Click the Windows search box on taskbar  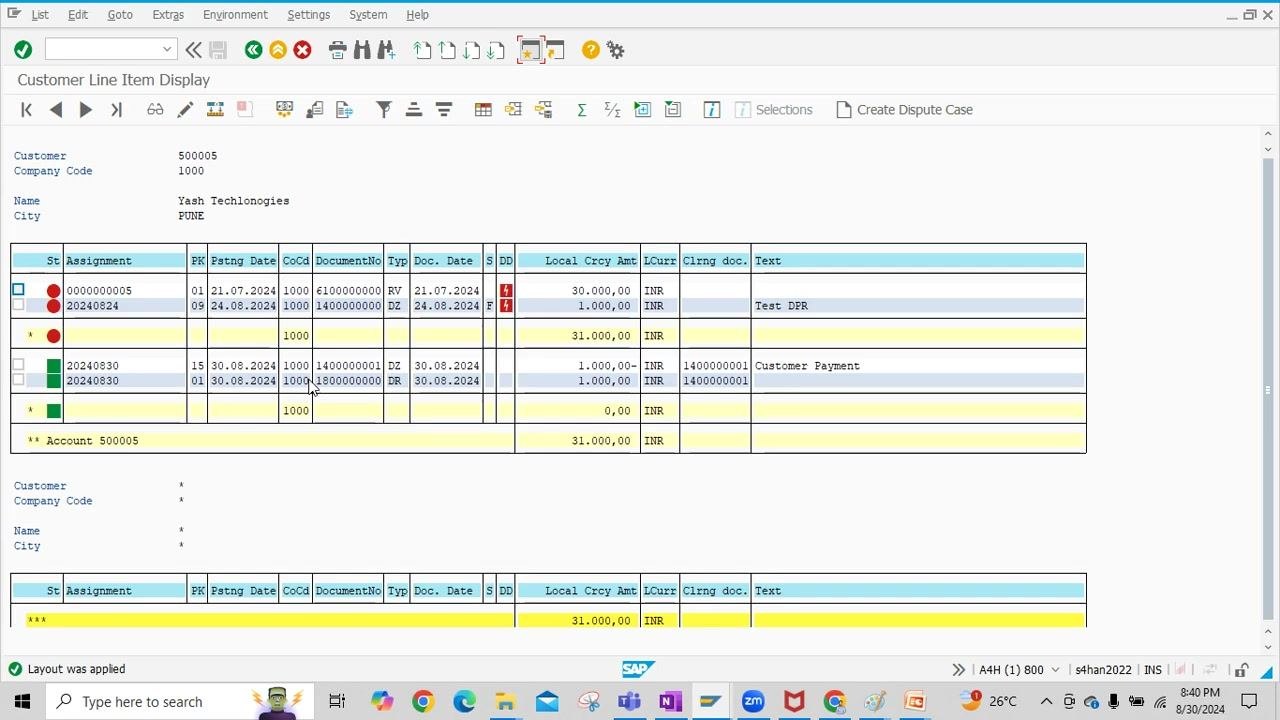pos(180,702)
